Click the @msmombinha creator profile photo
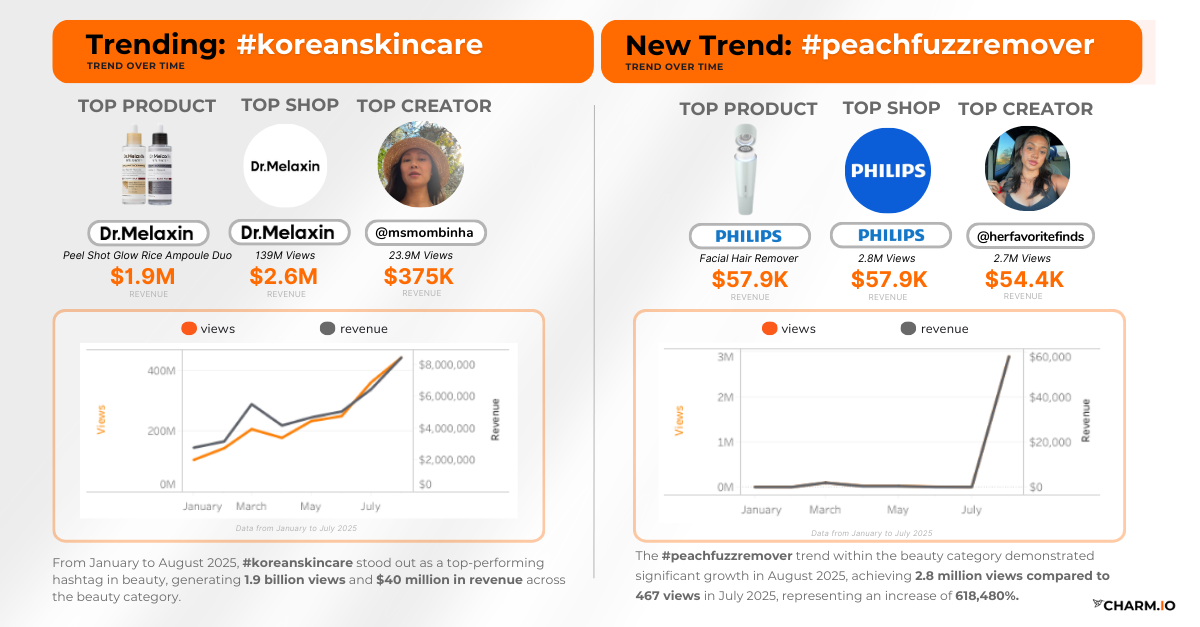Viewport: 1200px width, 627px height. 420,165
